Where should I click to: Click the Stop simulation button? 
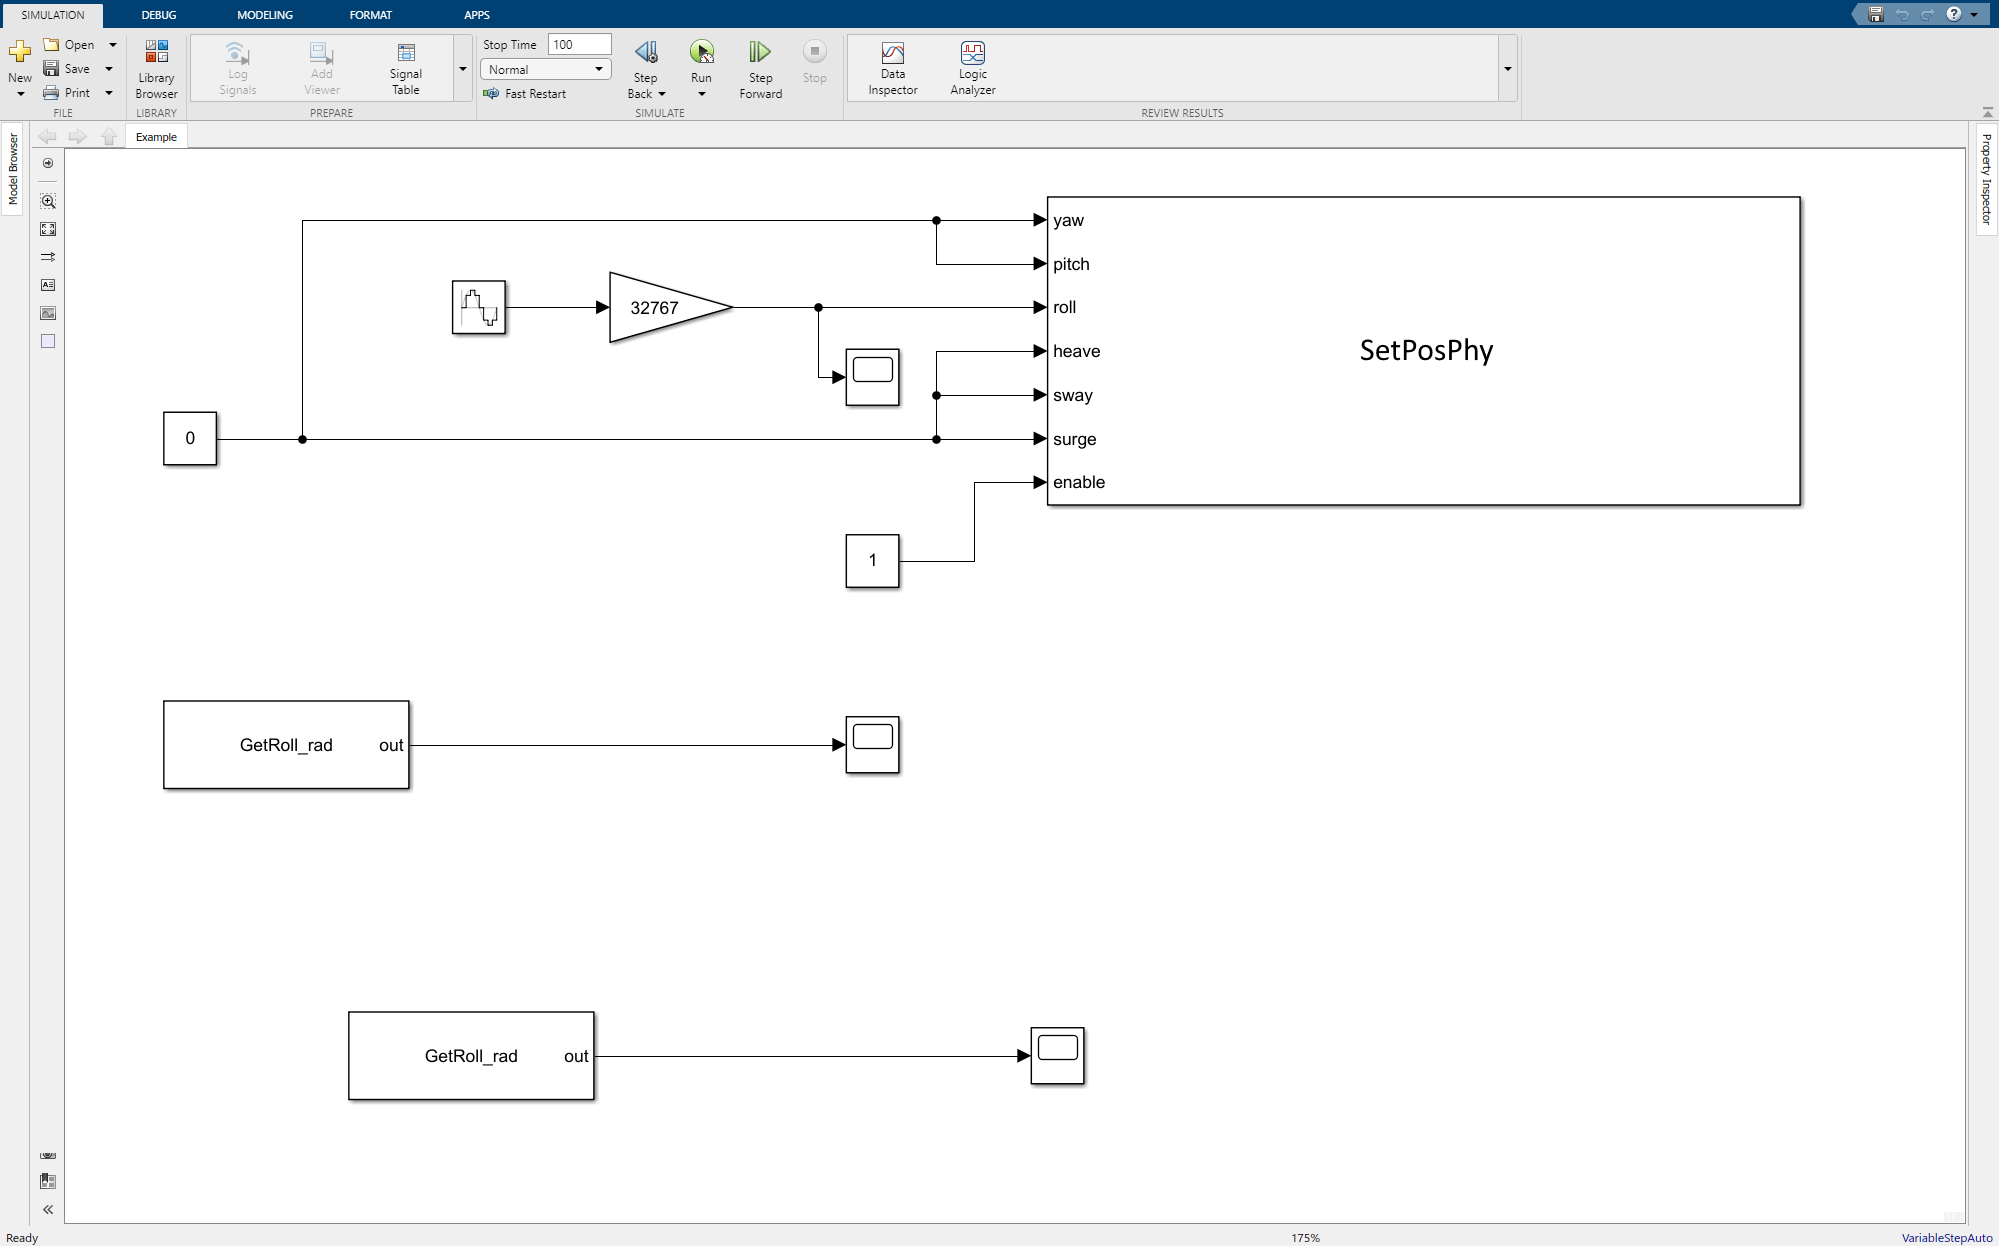click(x=814, y=62)
